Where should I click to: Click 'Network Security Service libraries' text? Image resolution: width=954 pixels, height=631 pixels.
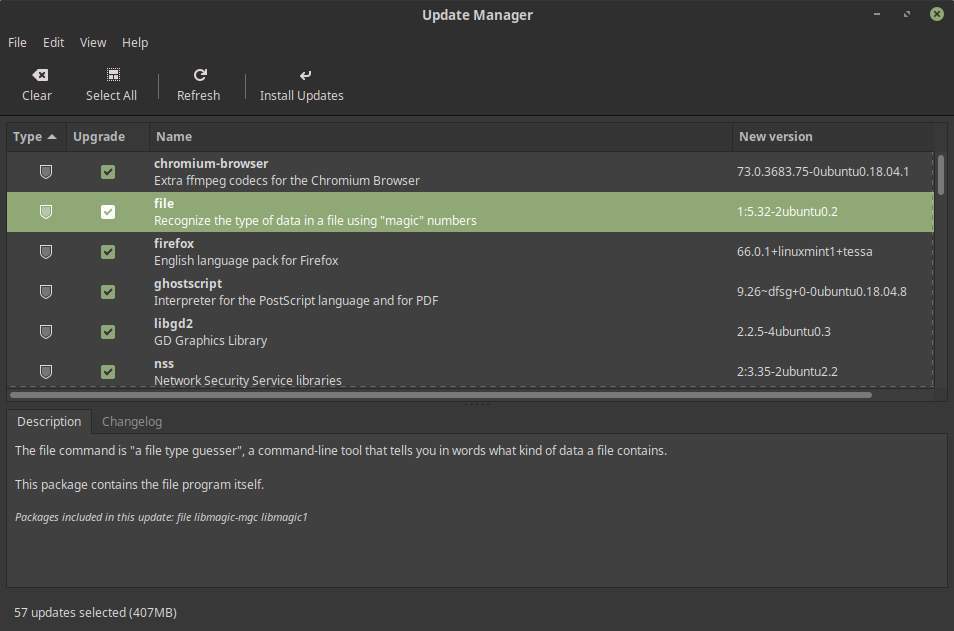[x=248, y=380]
